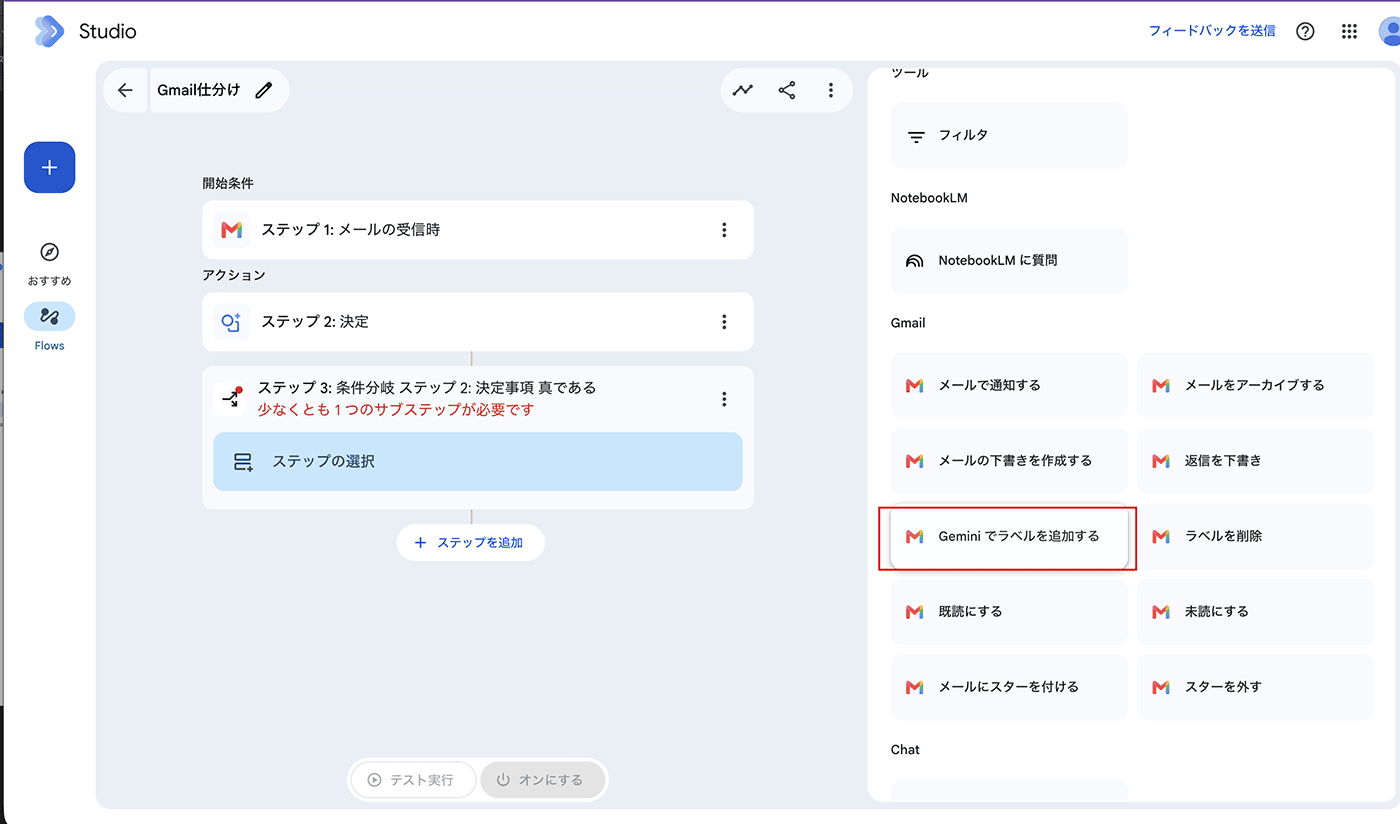Select ステップ 1: メールの受信時 step

[478, 230]
